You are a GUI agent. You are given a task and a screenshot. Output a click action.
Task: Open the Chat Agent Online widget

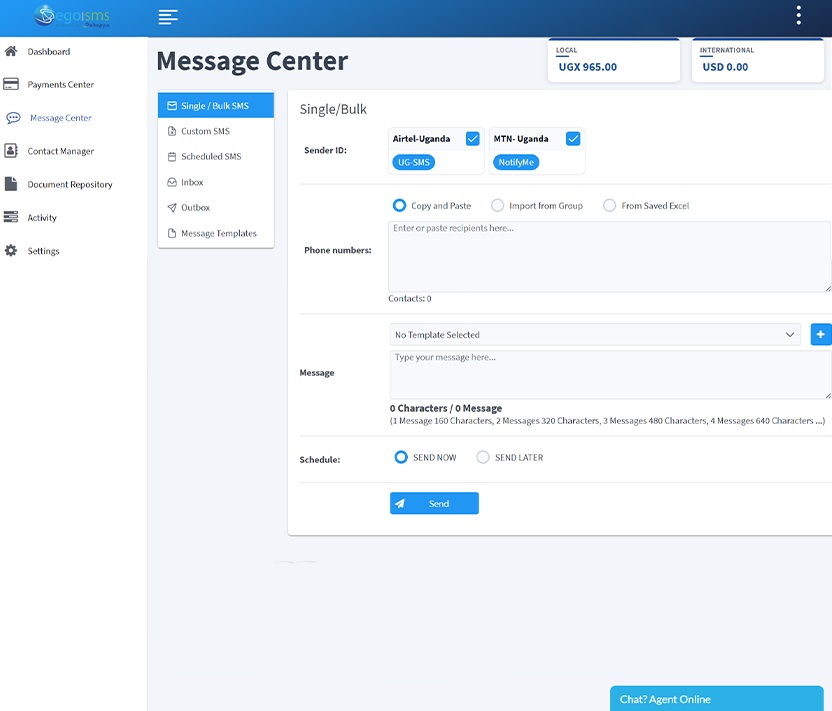(716, 699)
